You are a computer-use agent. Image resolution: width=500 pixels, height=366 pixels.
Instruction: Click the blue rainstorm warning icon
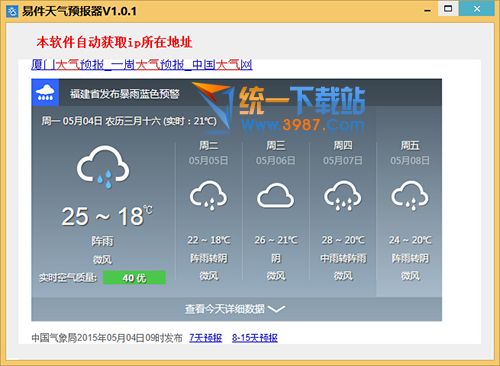45,93
